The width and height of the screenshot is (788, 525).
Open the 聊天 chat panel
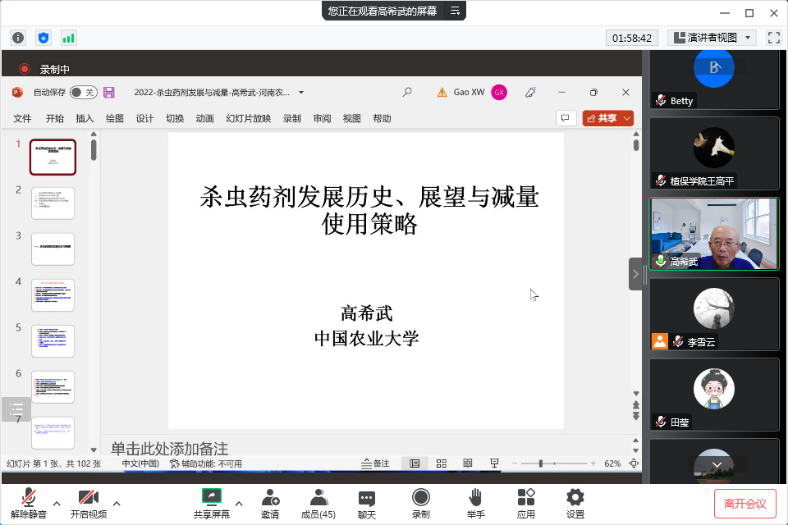click(367, 497)
